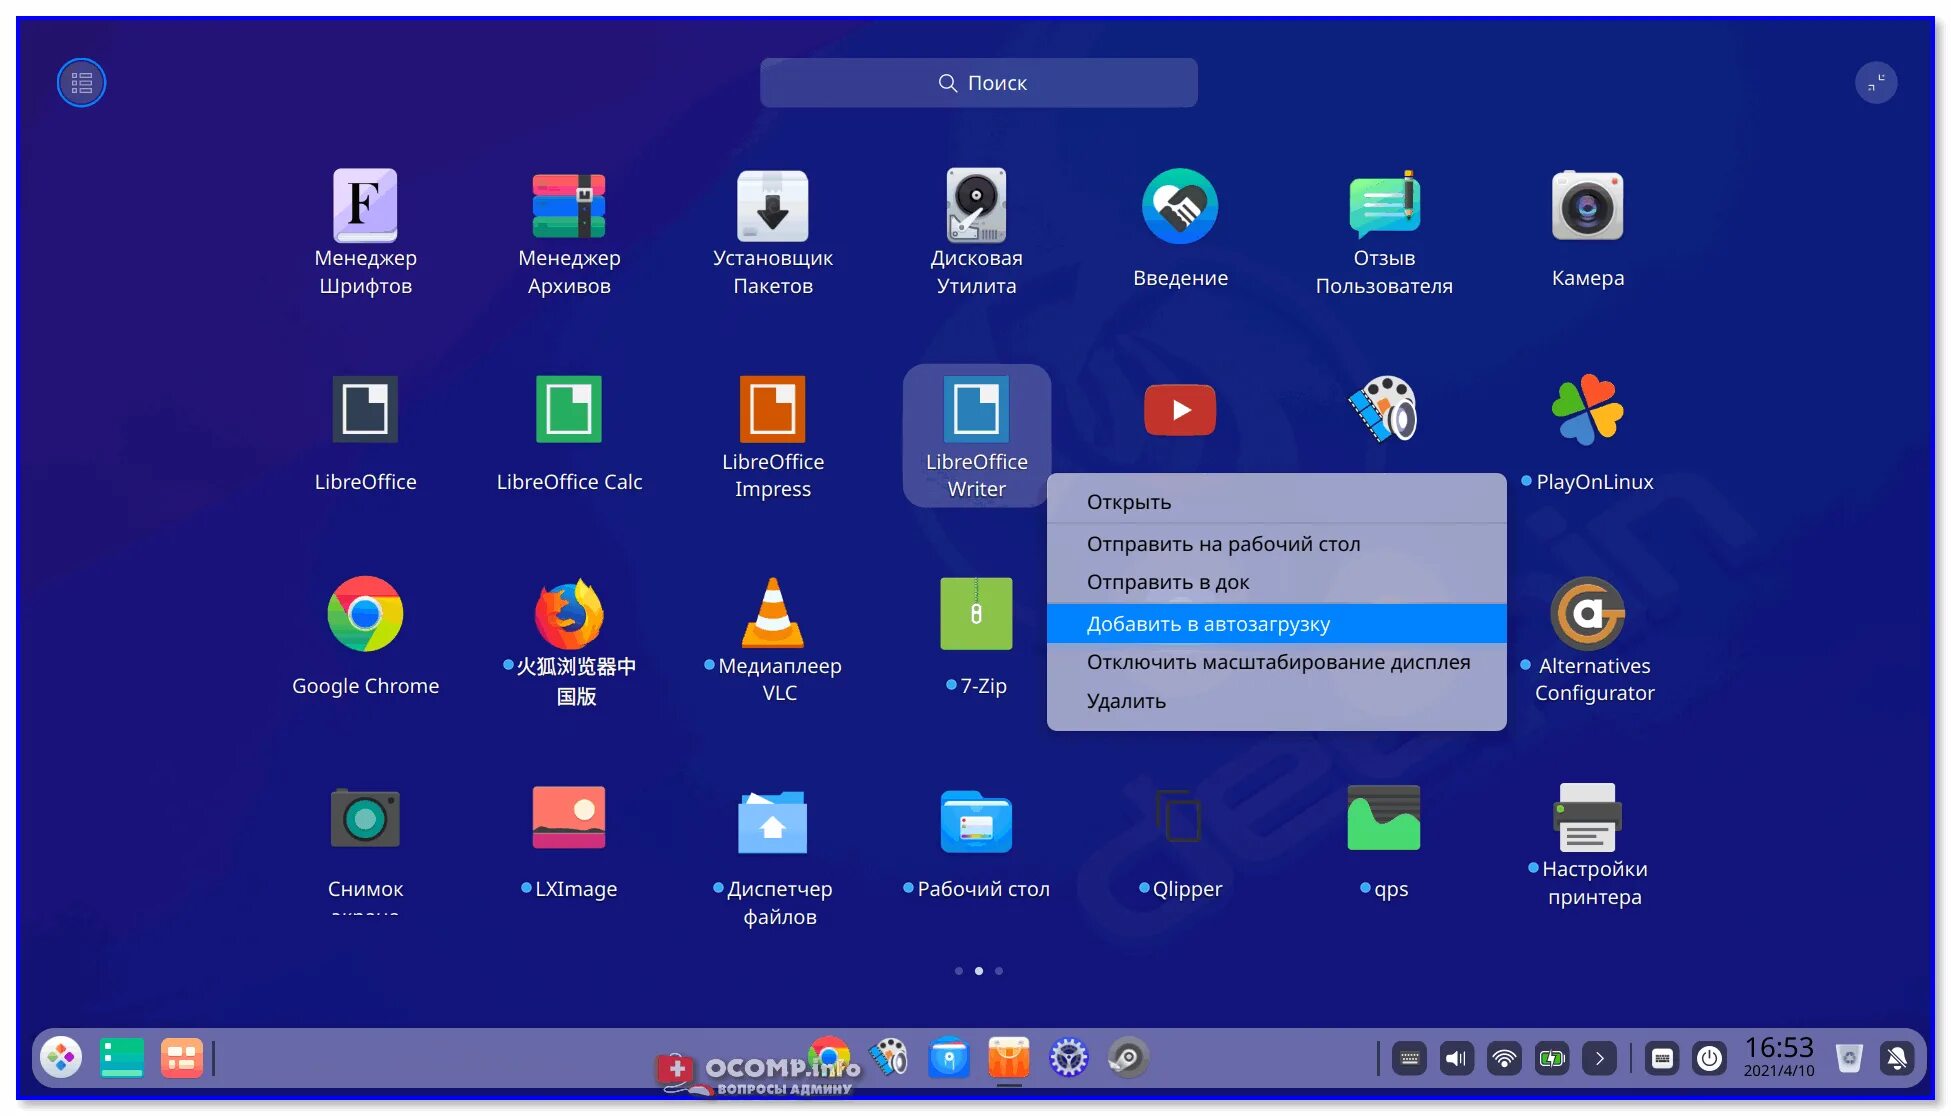Go to the third launcher page dot

[999, 971]
